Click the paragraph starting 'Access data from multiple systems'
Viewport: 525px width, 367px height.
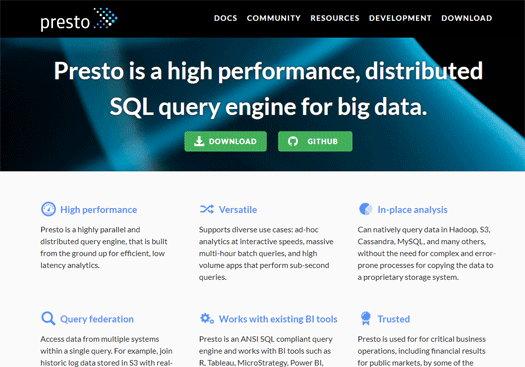pos(106,351)
